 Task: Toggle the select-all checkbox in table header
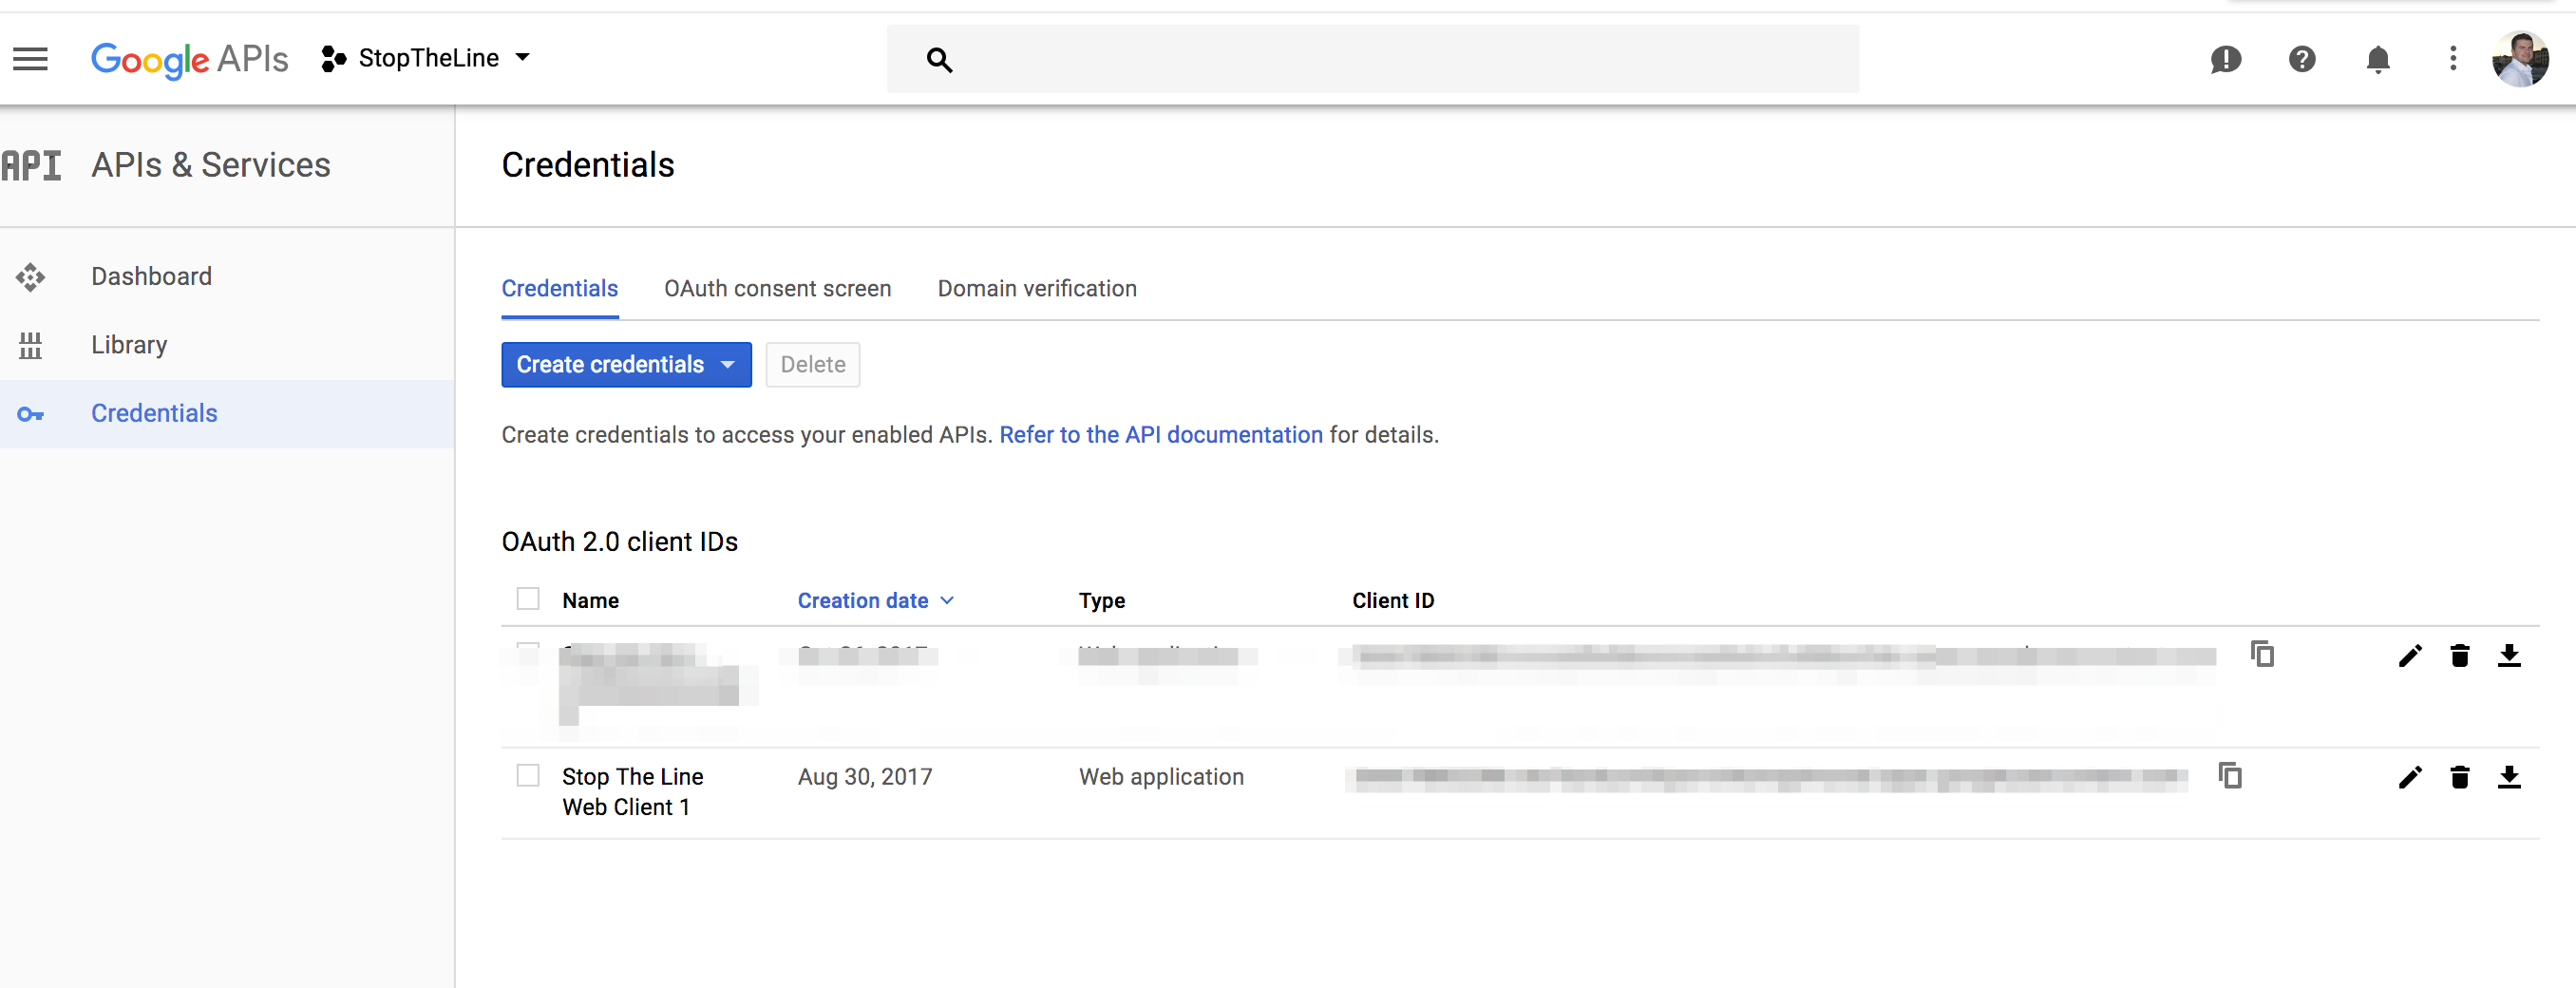click(x=528, y=599)
